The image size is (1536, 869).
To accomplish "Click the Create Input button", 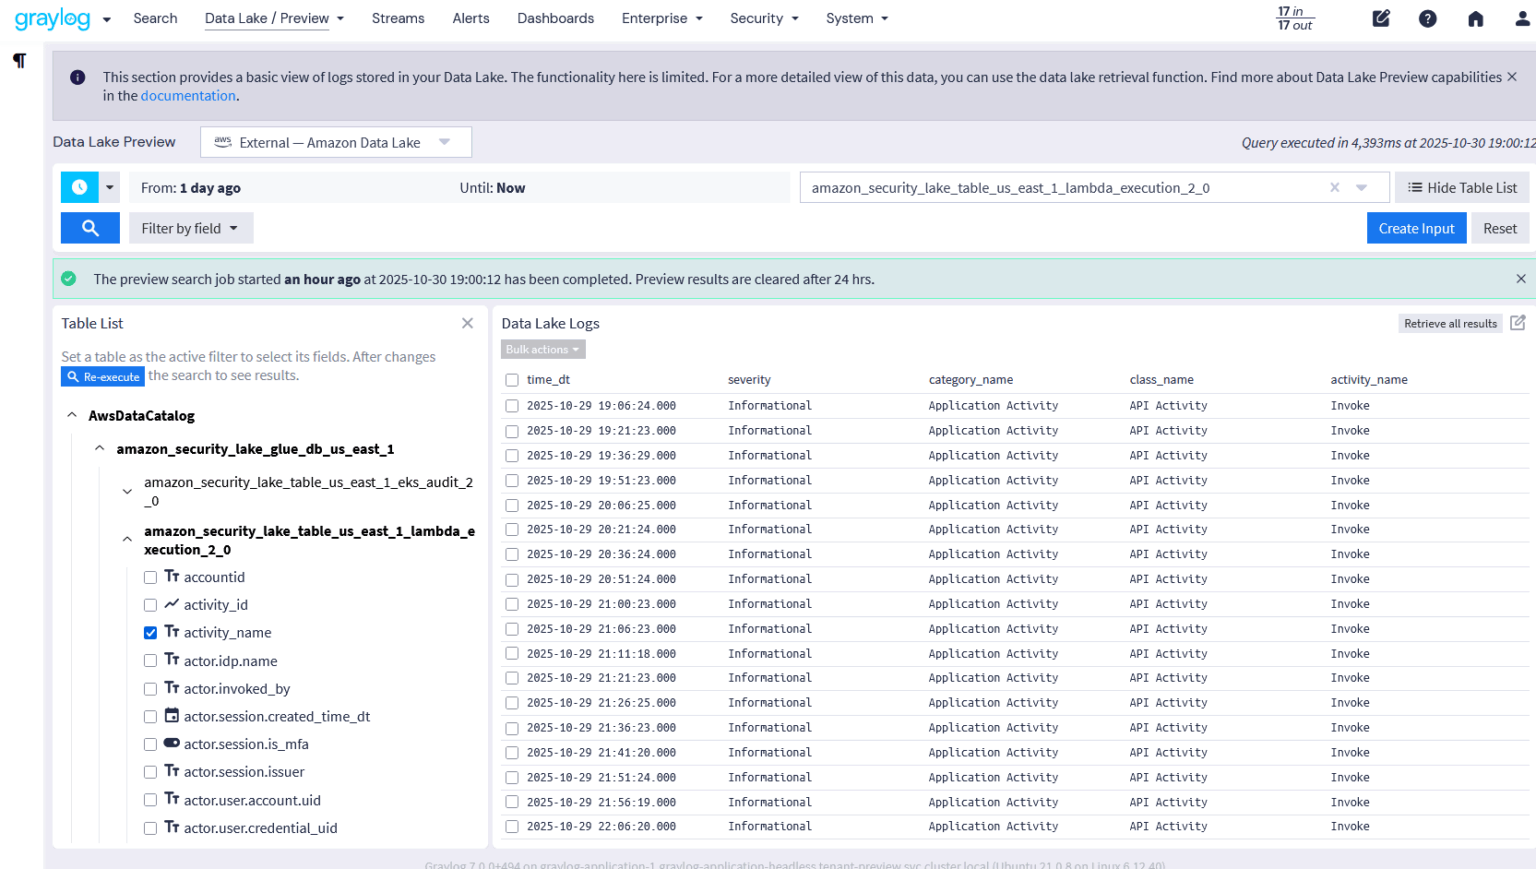I will [x=1416, y=227].
